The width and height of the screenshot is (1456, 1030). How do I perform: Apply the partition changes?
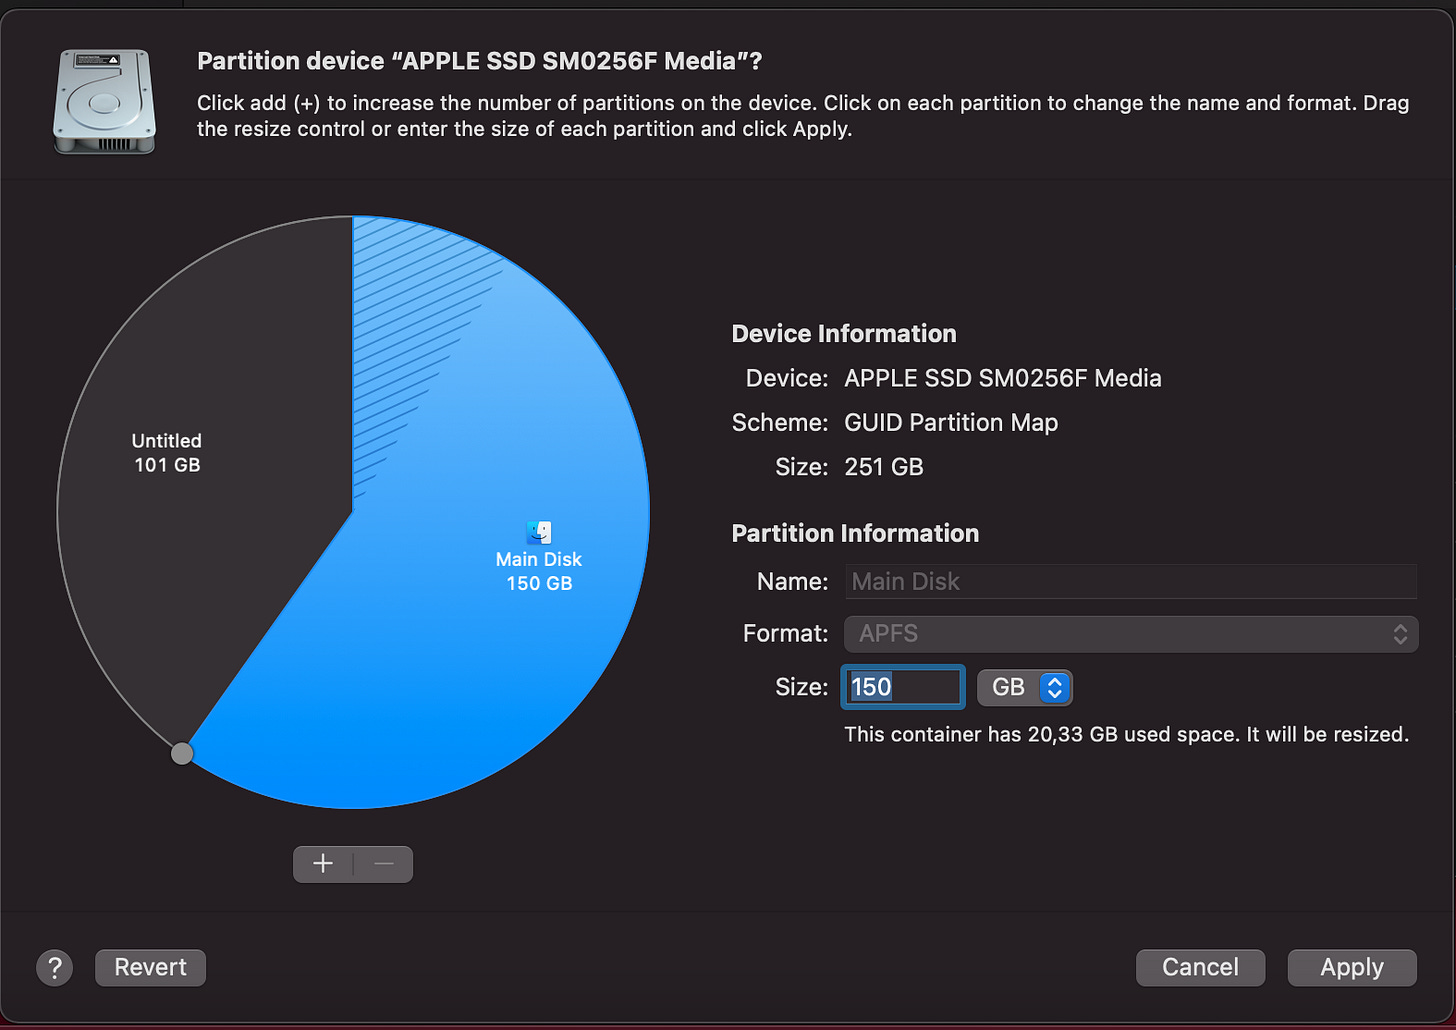(1352, 968)
